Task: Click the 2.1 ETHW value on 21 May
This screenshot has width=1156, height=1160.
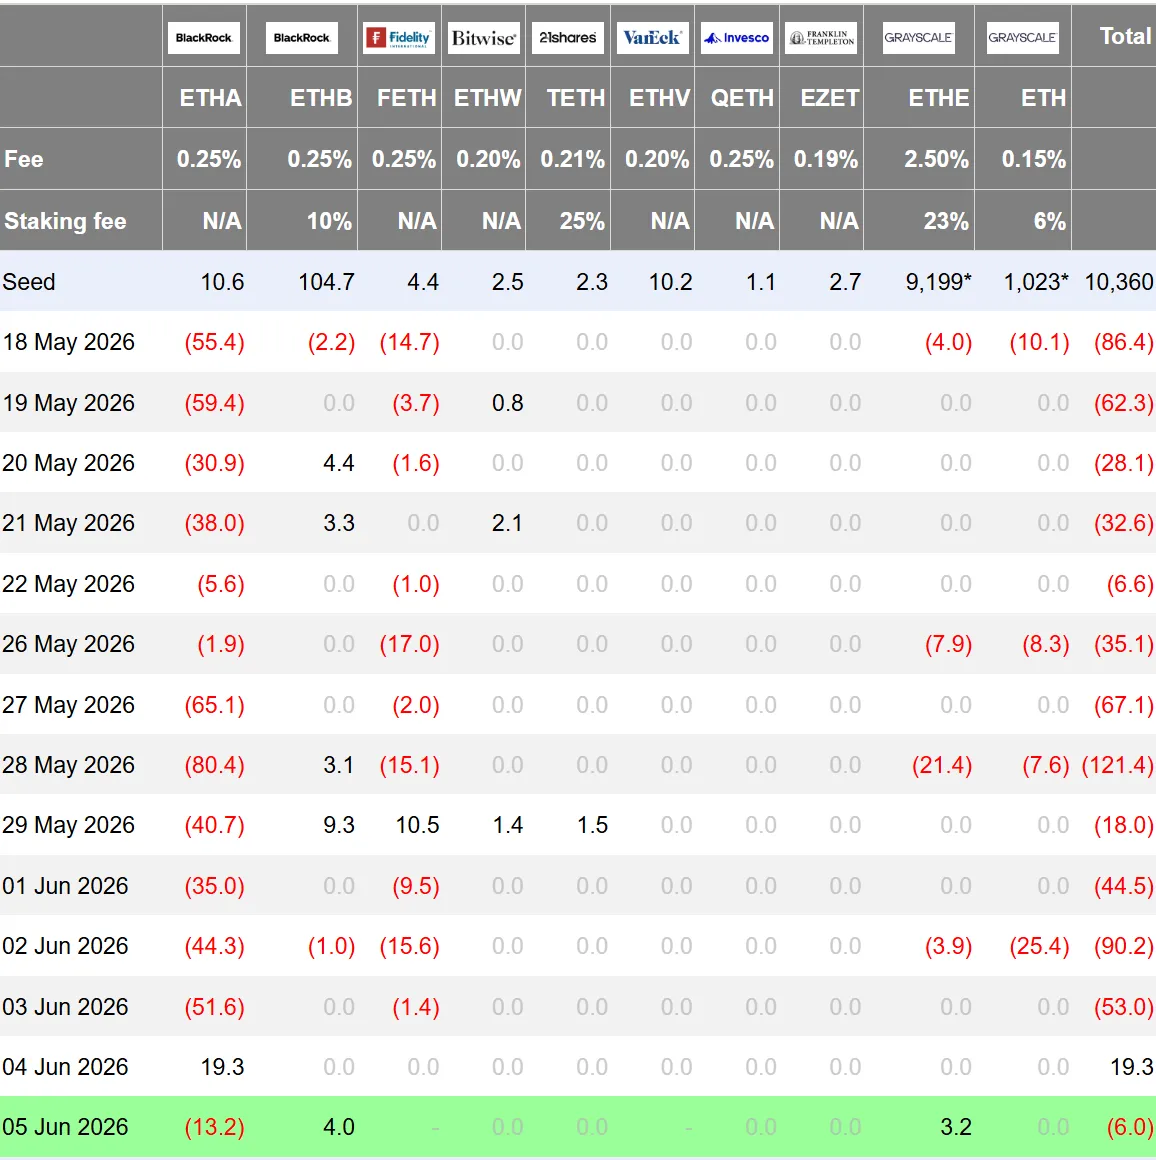Action: [x=507, y=523]
